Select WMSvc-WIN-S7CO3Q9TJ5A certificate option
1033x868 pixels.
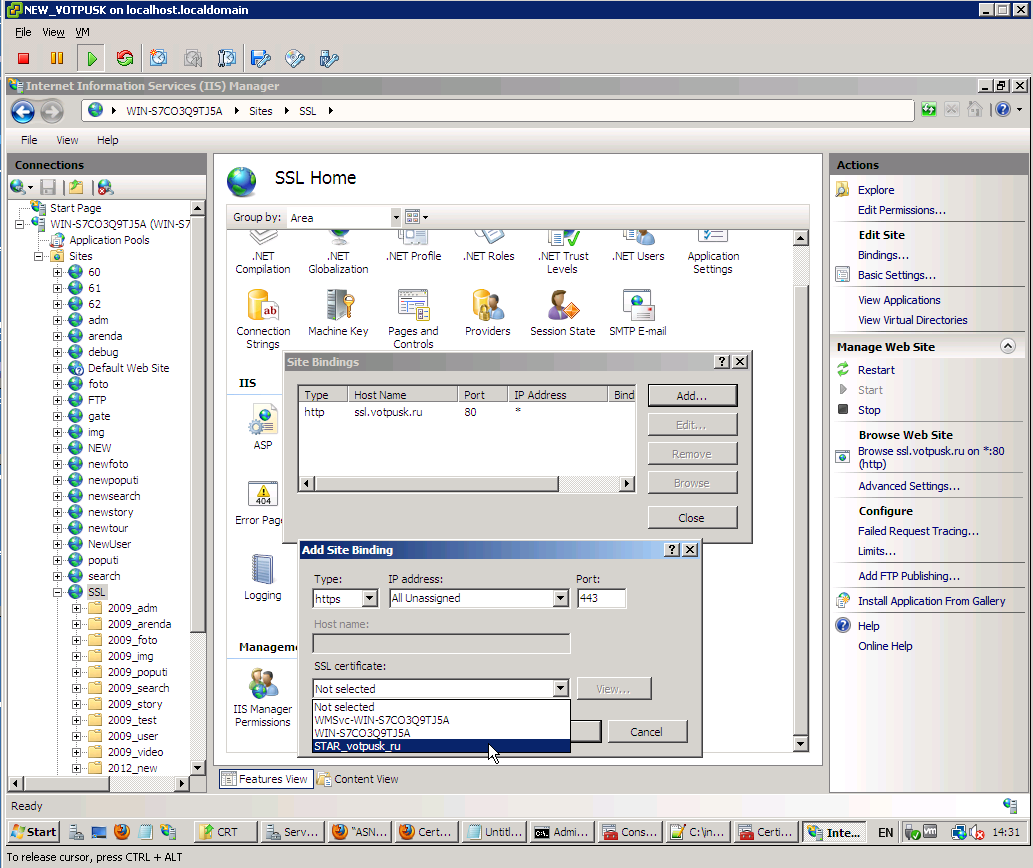441,720
